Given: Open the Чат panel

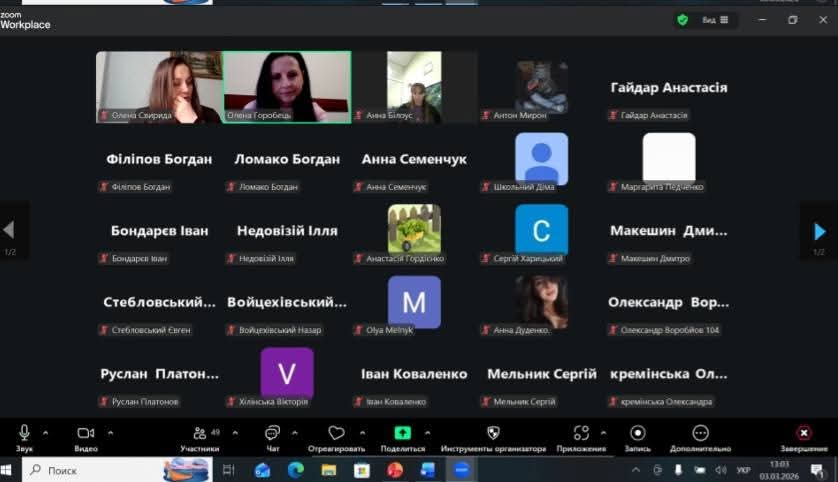Looking at the screenshot, I should (272, 434).
